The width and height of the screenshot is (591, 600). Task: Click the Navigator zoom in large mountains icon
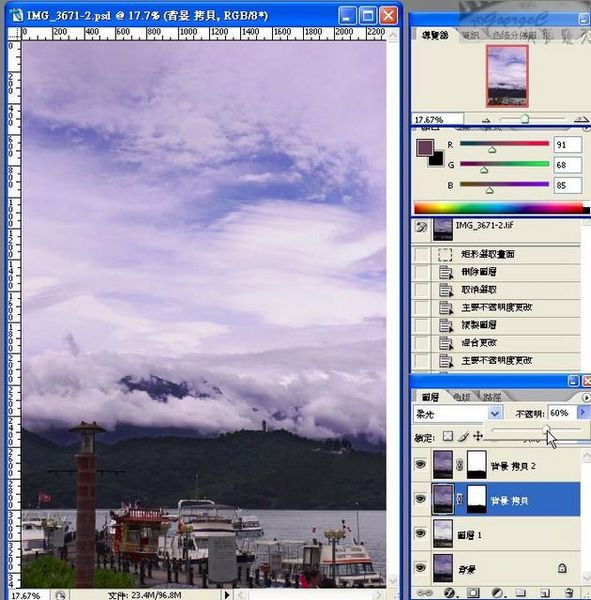pyautogui.click(x=581, y=120)
